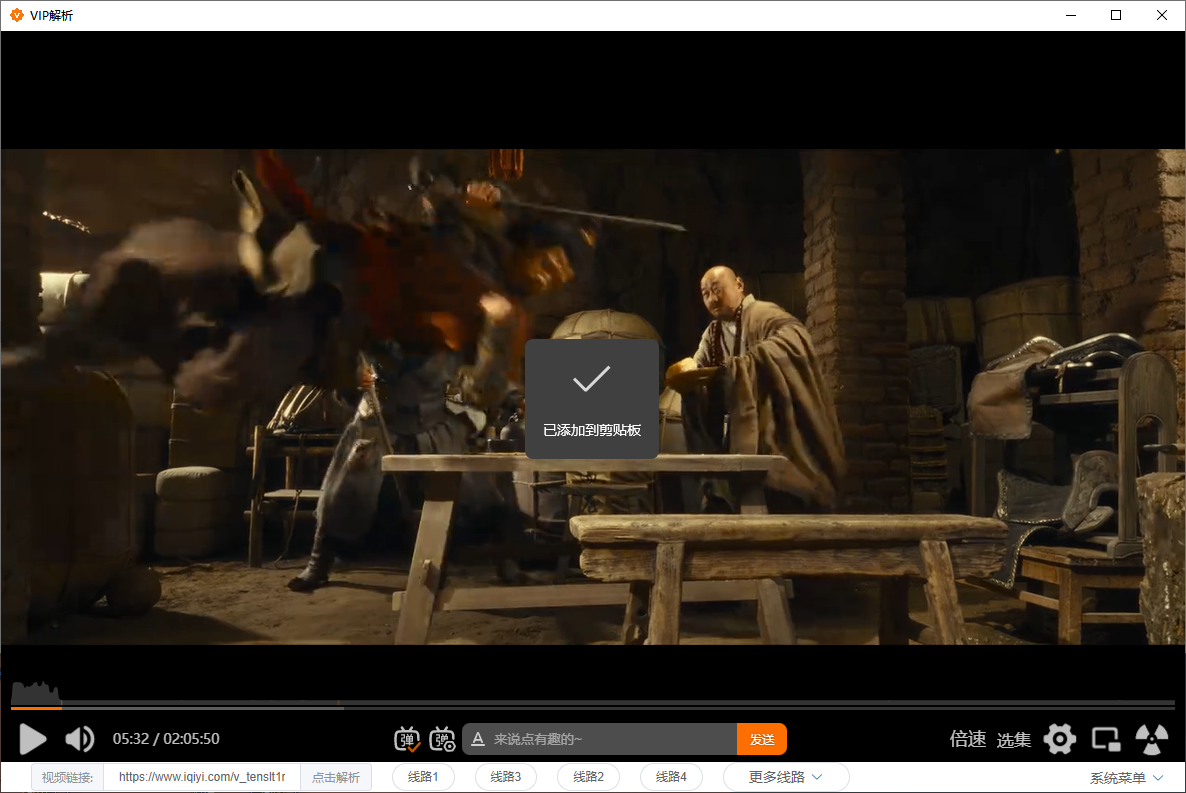The height and width of the screenshot is (793, 1186).
Task: Toggle the danmaku bullet comments switch
Action: (407, 739)
